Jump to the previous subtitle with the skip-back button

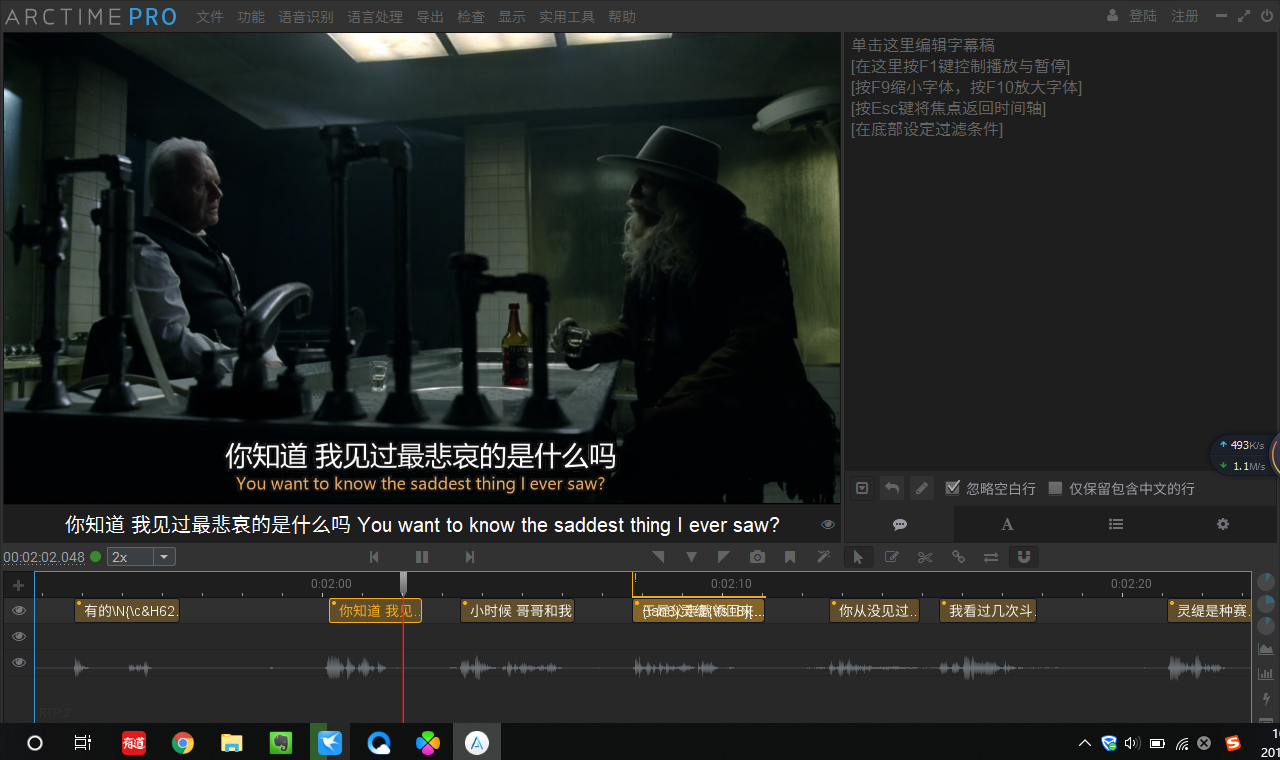pos(374,557)
